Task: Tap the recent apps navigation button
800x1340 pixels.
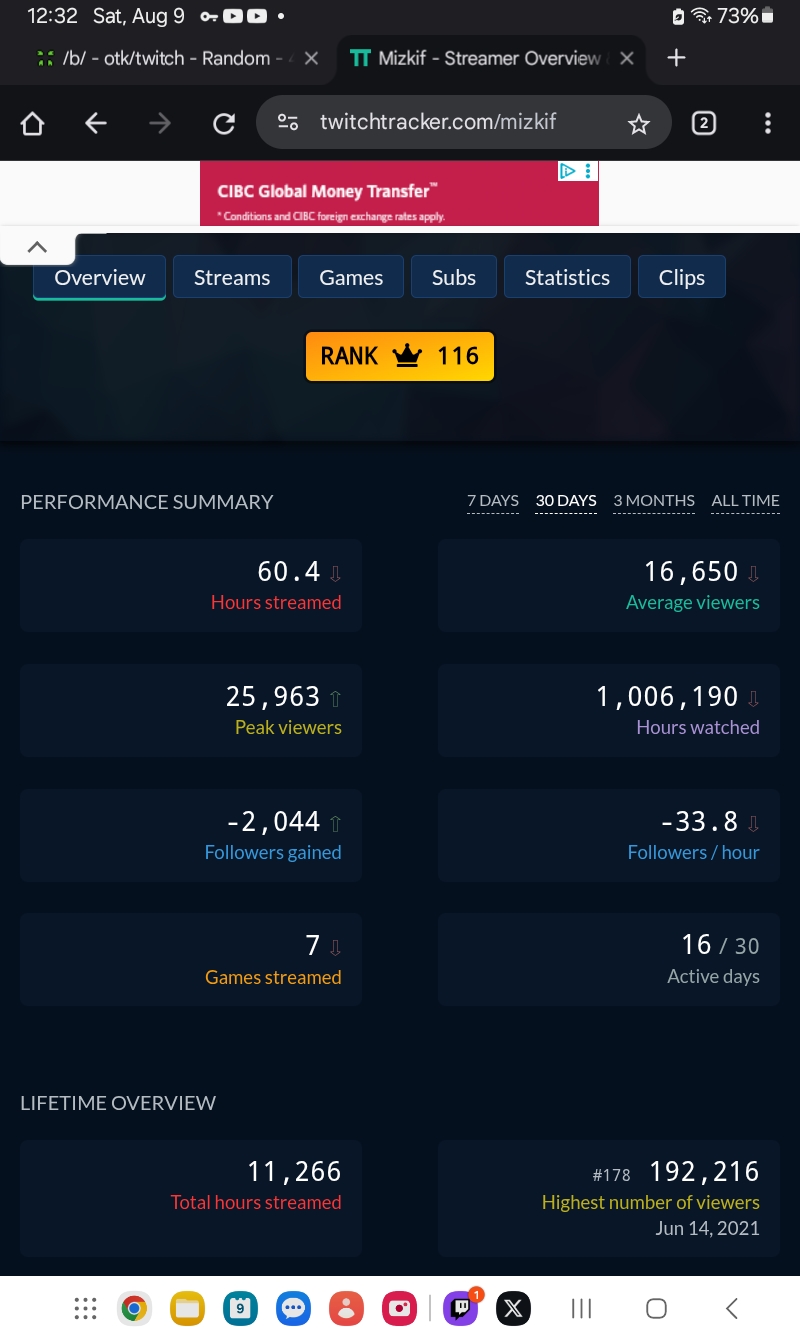Action: [581, 1308]
